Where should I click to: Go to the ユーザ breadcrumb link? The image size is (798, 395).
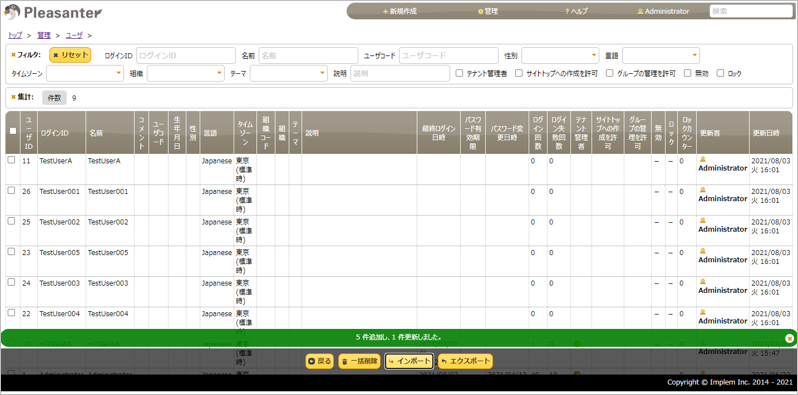[74, 35]
